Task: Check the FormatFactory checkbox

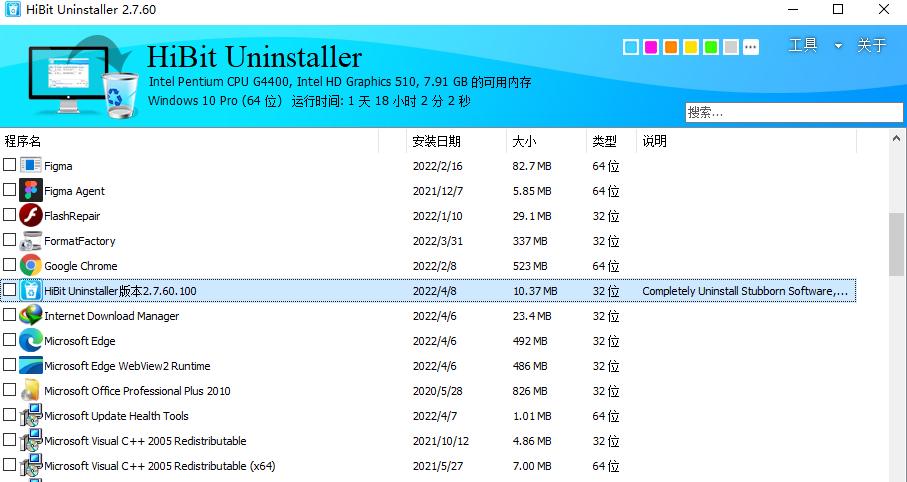Action: 9,239
